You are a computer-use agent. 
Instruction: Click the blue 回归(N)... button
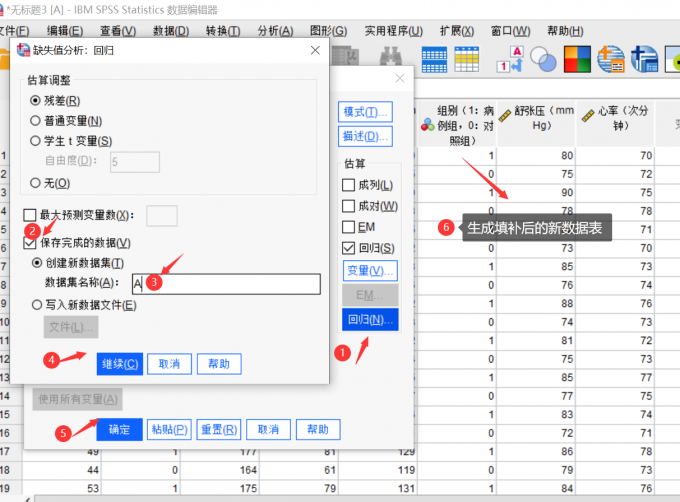tap(370, 319)
